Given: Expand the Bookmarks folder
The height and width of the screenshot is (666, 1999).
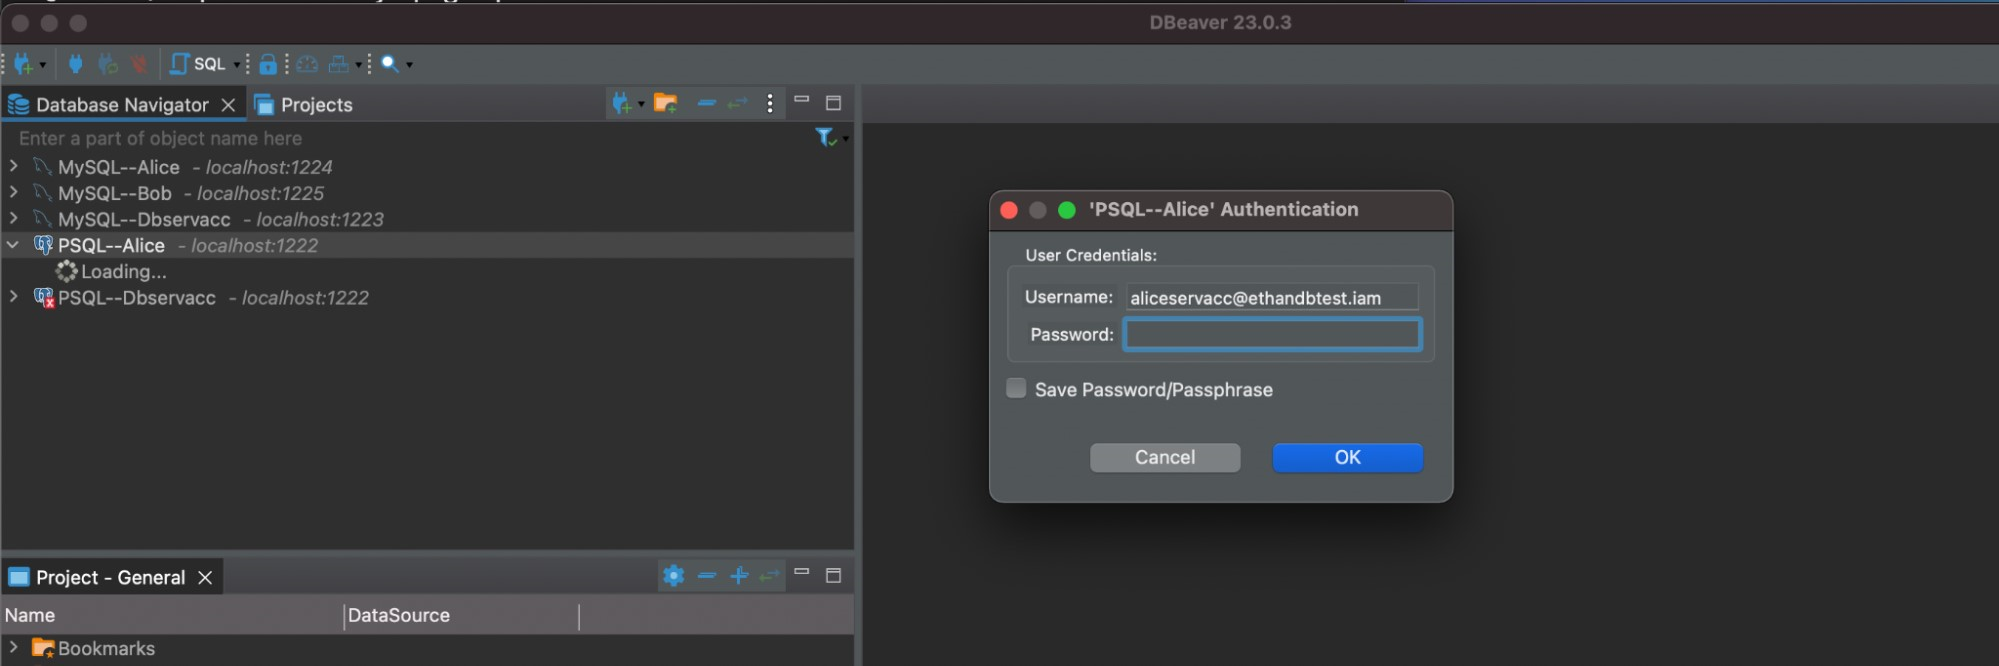Looking at the screenshot, I should (14, 648).
